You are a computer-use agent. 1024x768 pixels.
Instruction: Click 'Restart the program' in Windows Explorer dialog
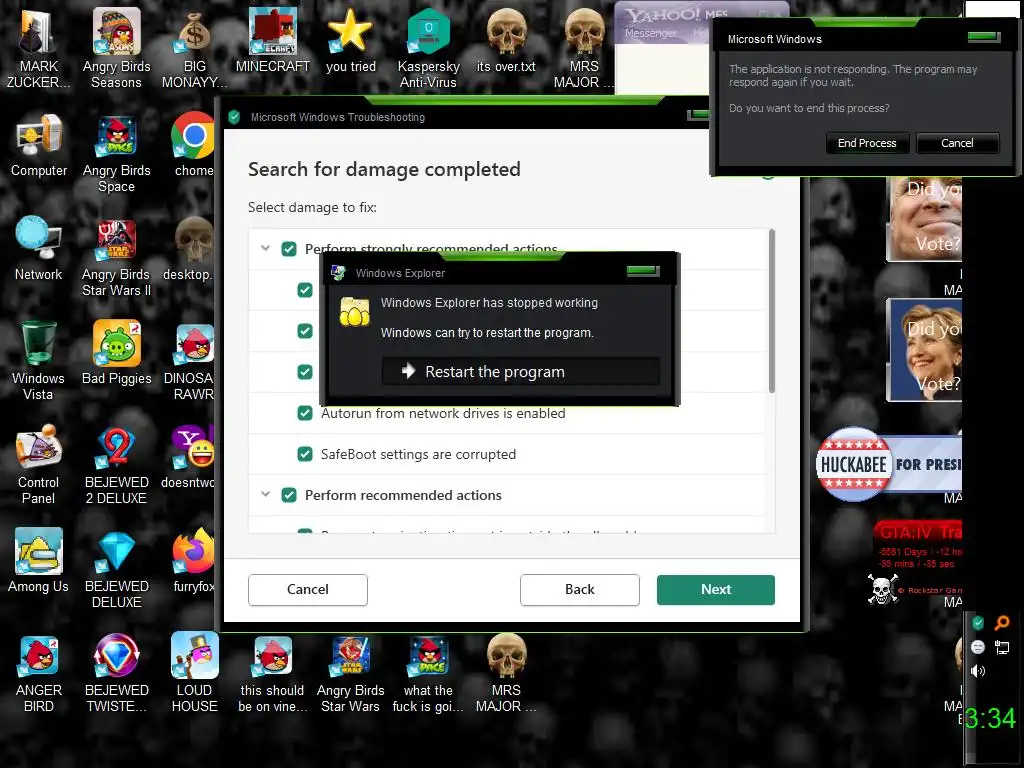pyautogui.click(x=520, y=372)
